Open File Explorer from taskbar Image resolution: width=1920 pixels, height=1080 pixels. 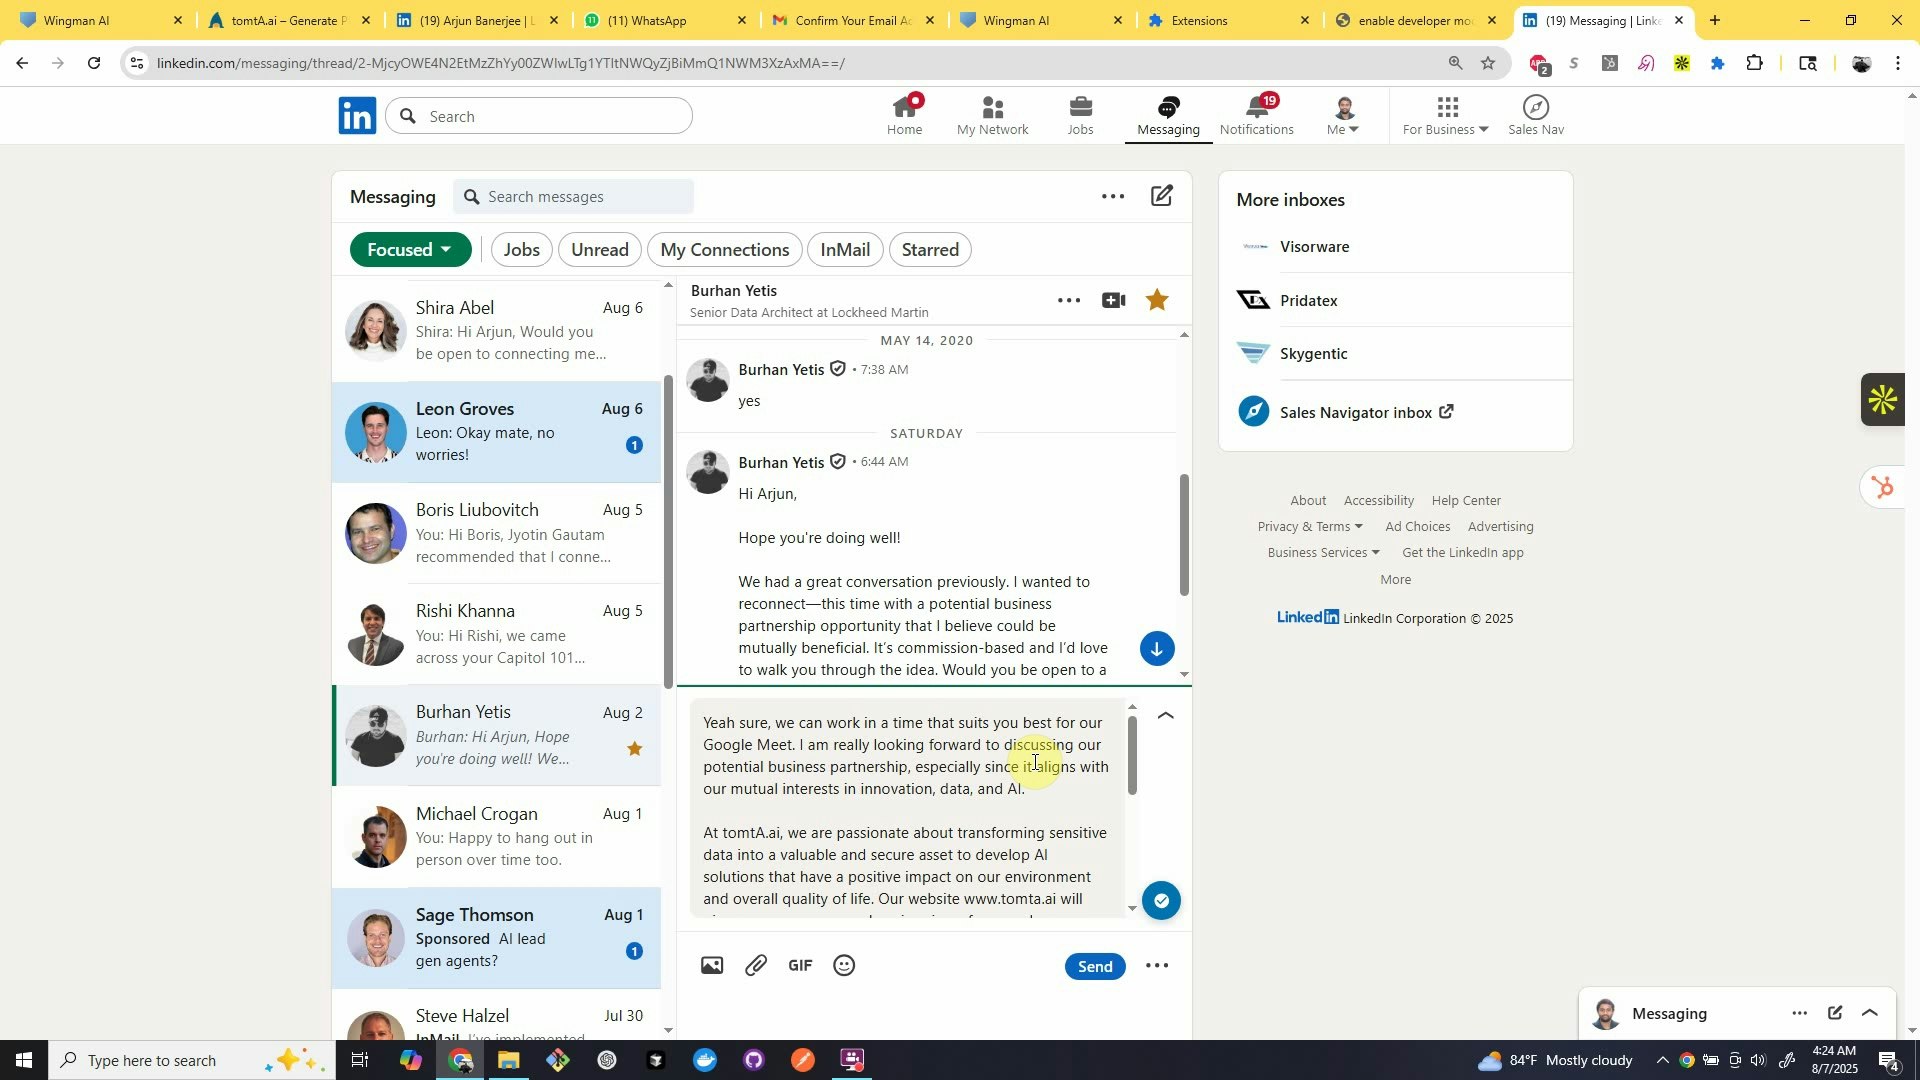tap(509, 1061)
